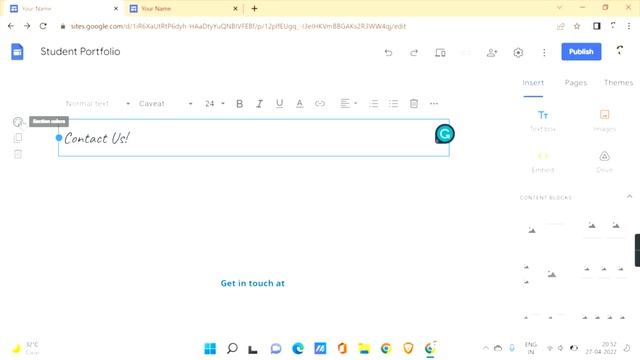Click the Get in touch at text
Viewport: 640px width, 360px height.
coord(253,283)
